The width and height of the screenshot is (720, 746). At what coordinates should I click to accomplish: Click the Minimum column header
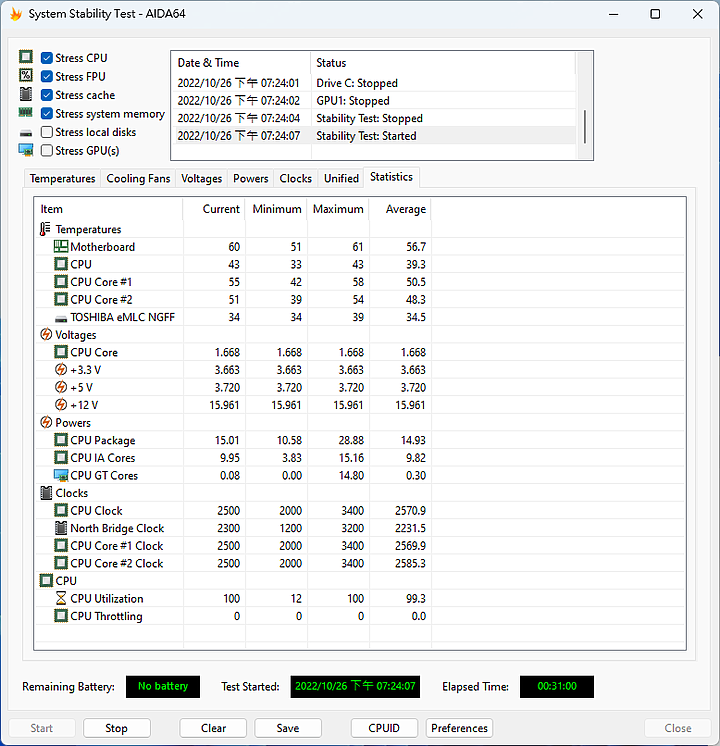tap(276, 209)
